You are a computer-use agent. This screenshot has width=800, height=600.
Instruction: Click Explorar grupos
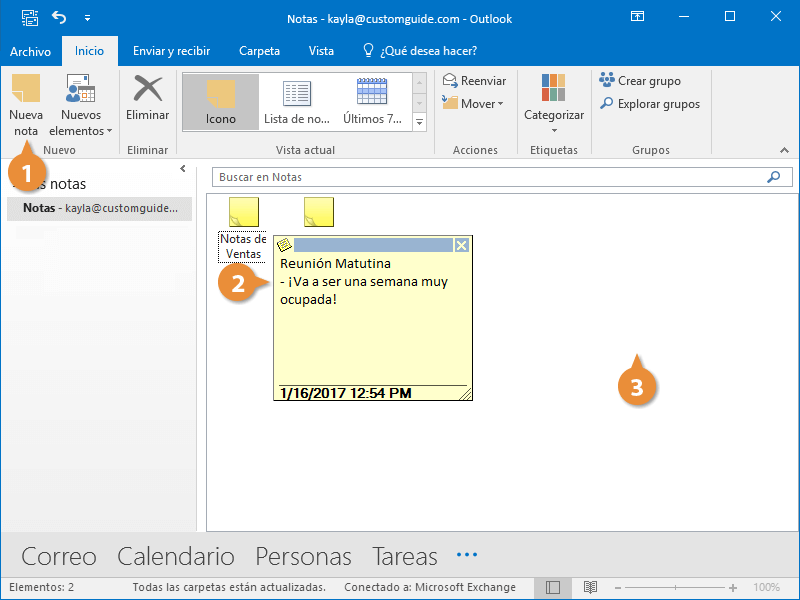(x=649, y=104)
